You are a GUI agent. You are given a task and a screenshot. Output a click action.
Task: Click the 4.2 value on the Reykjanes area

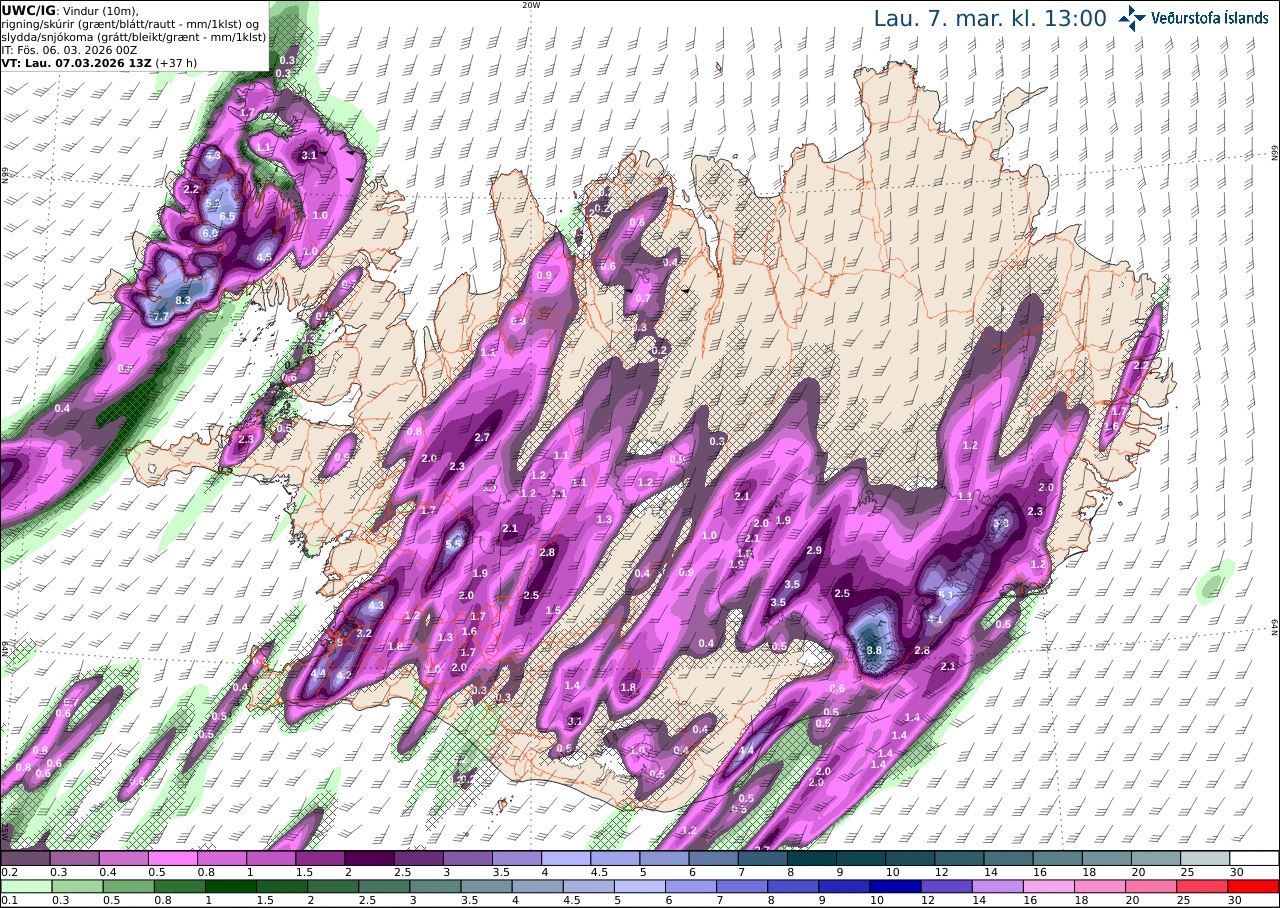343,675
